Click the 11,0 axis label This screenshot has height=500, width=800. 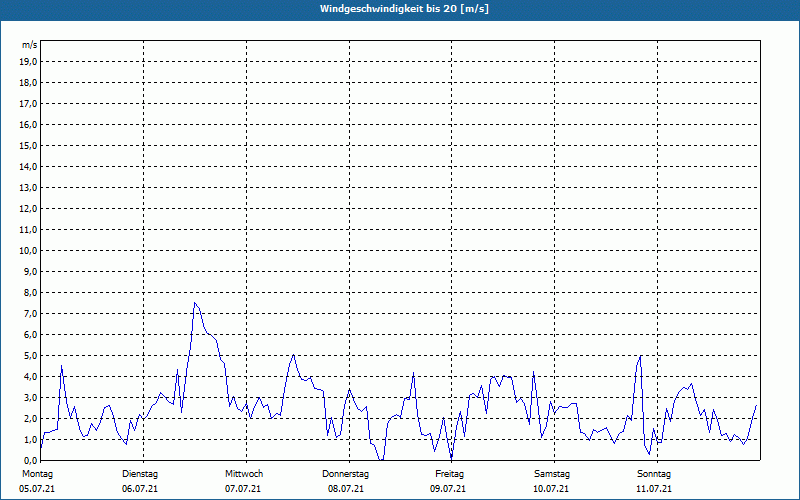click(x=27, y=230)
